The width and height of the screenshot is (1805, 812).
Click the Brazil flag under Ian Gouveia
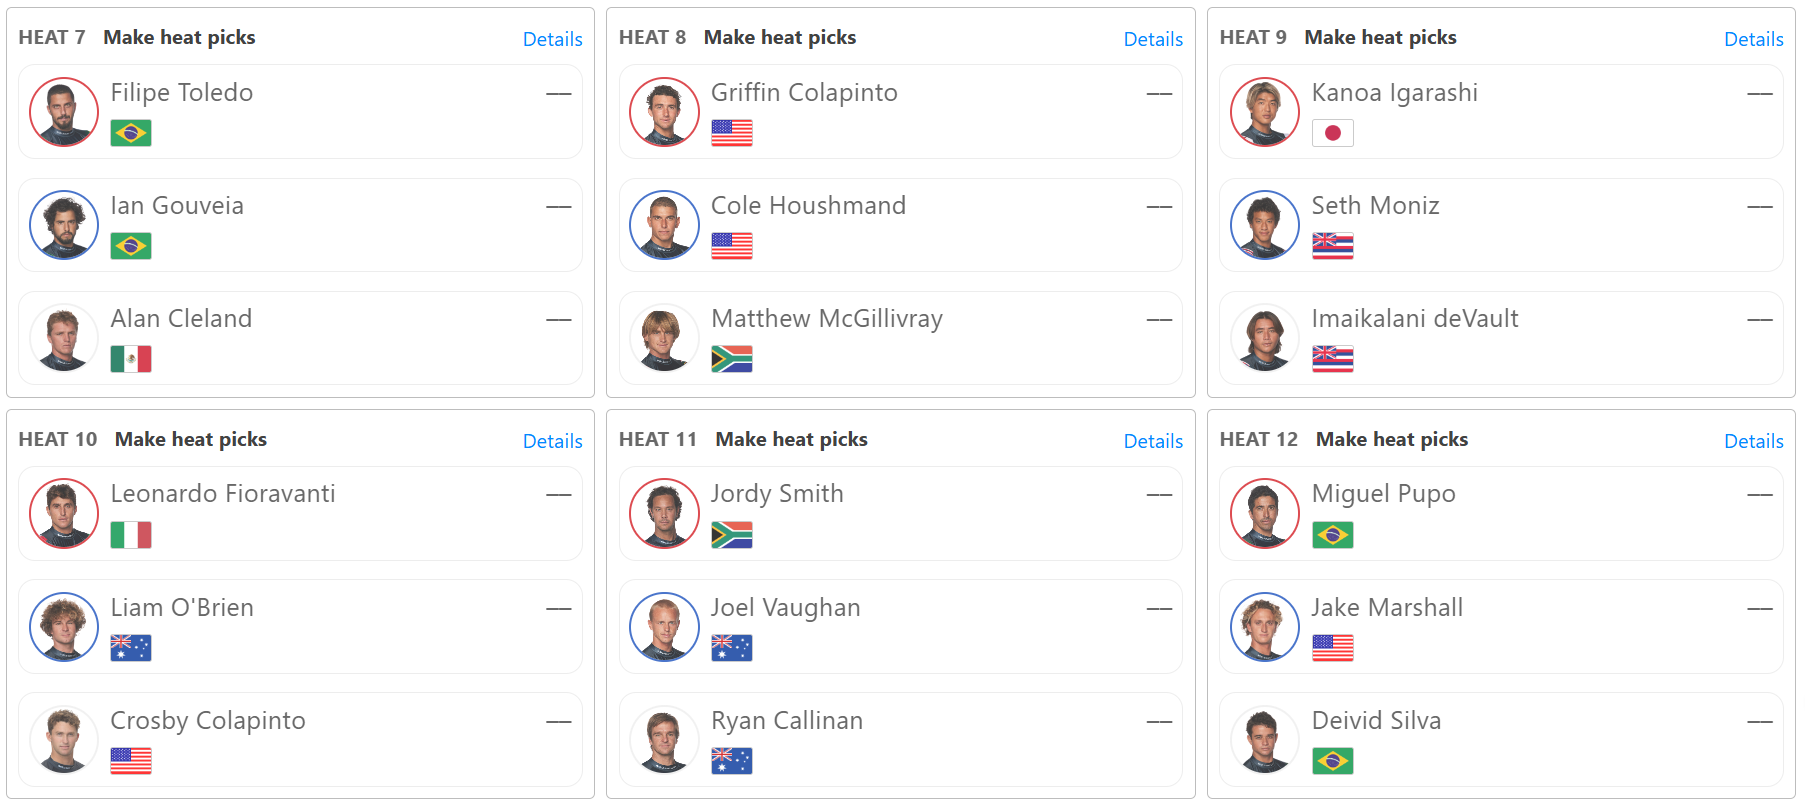tap(131, 246)
